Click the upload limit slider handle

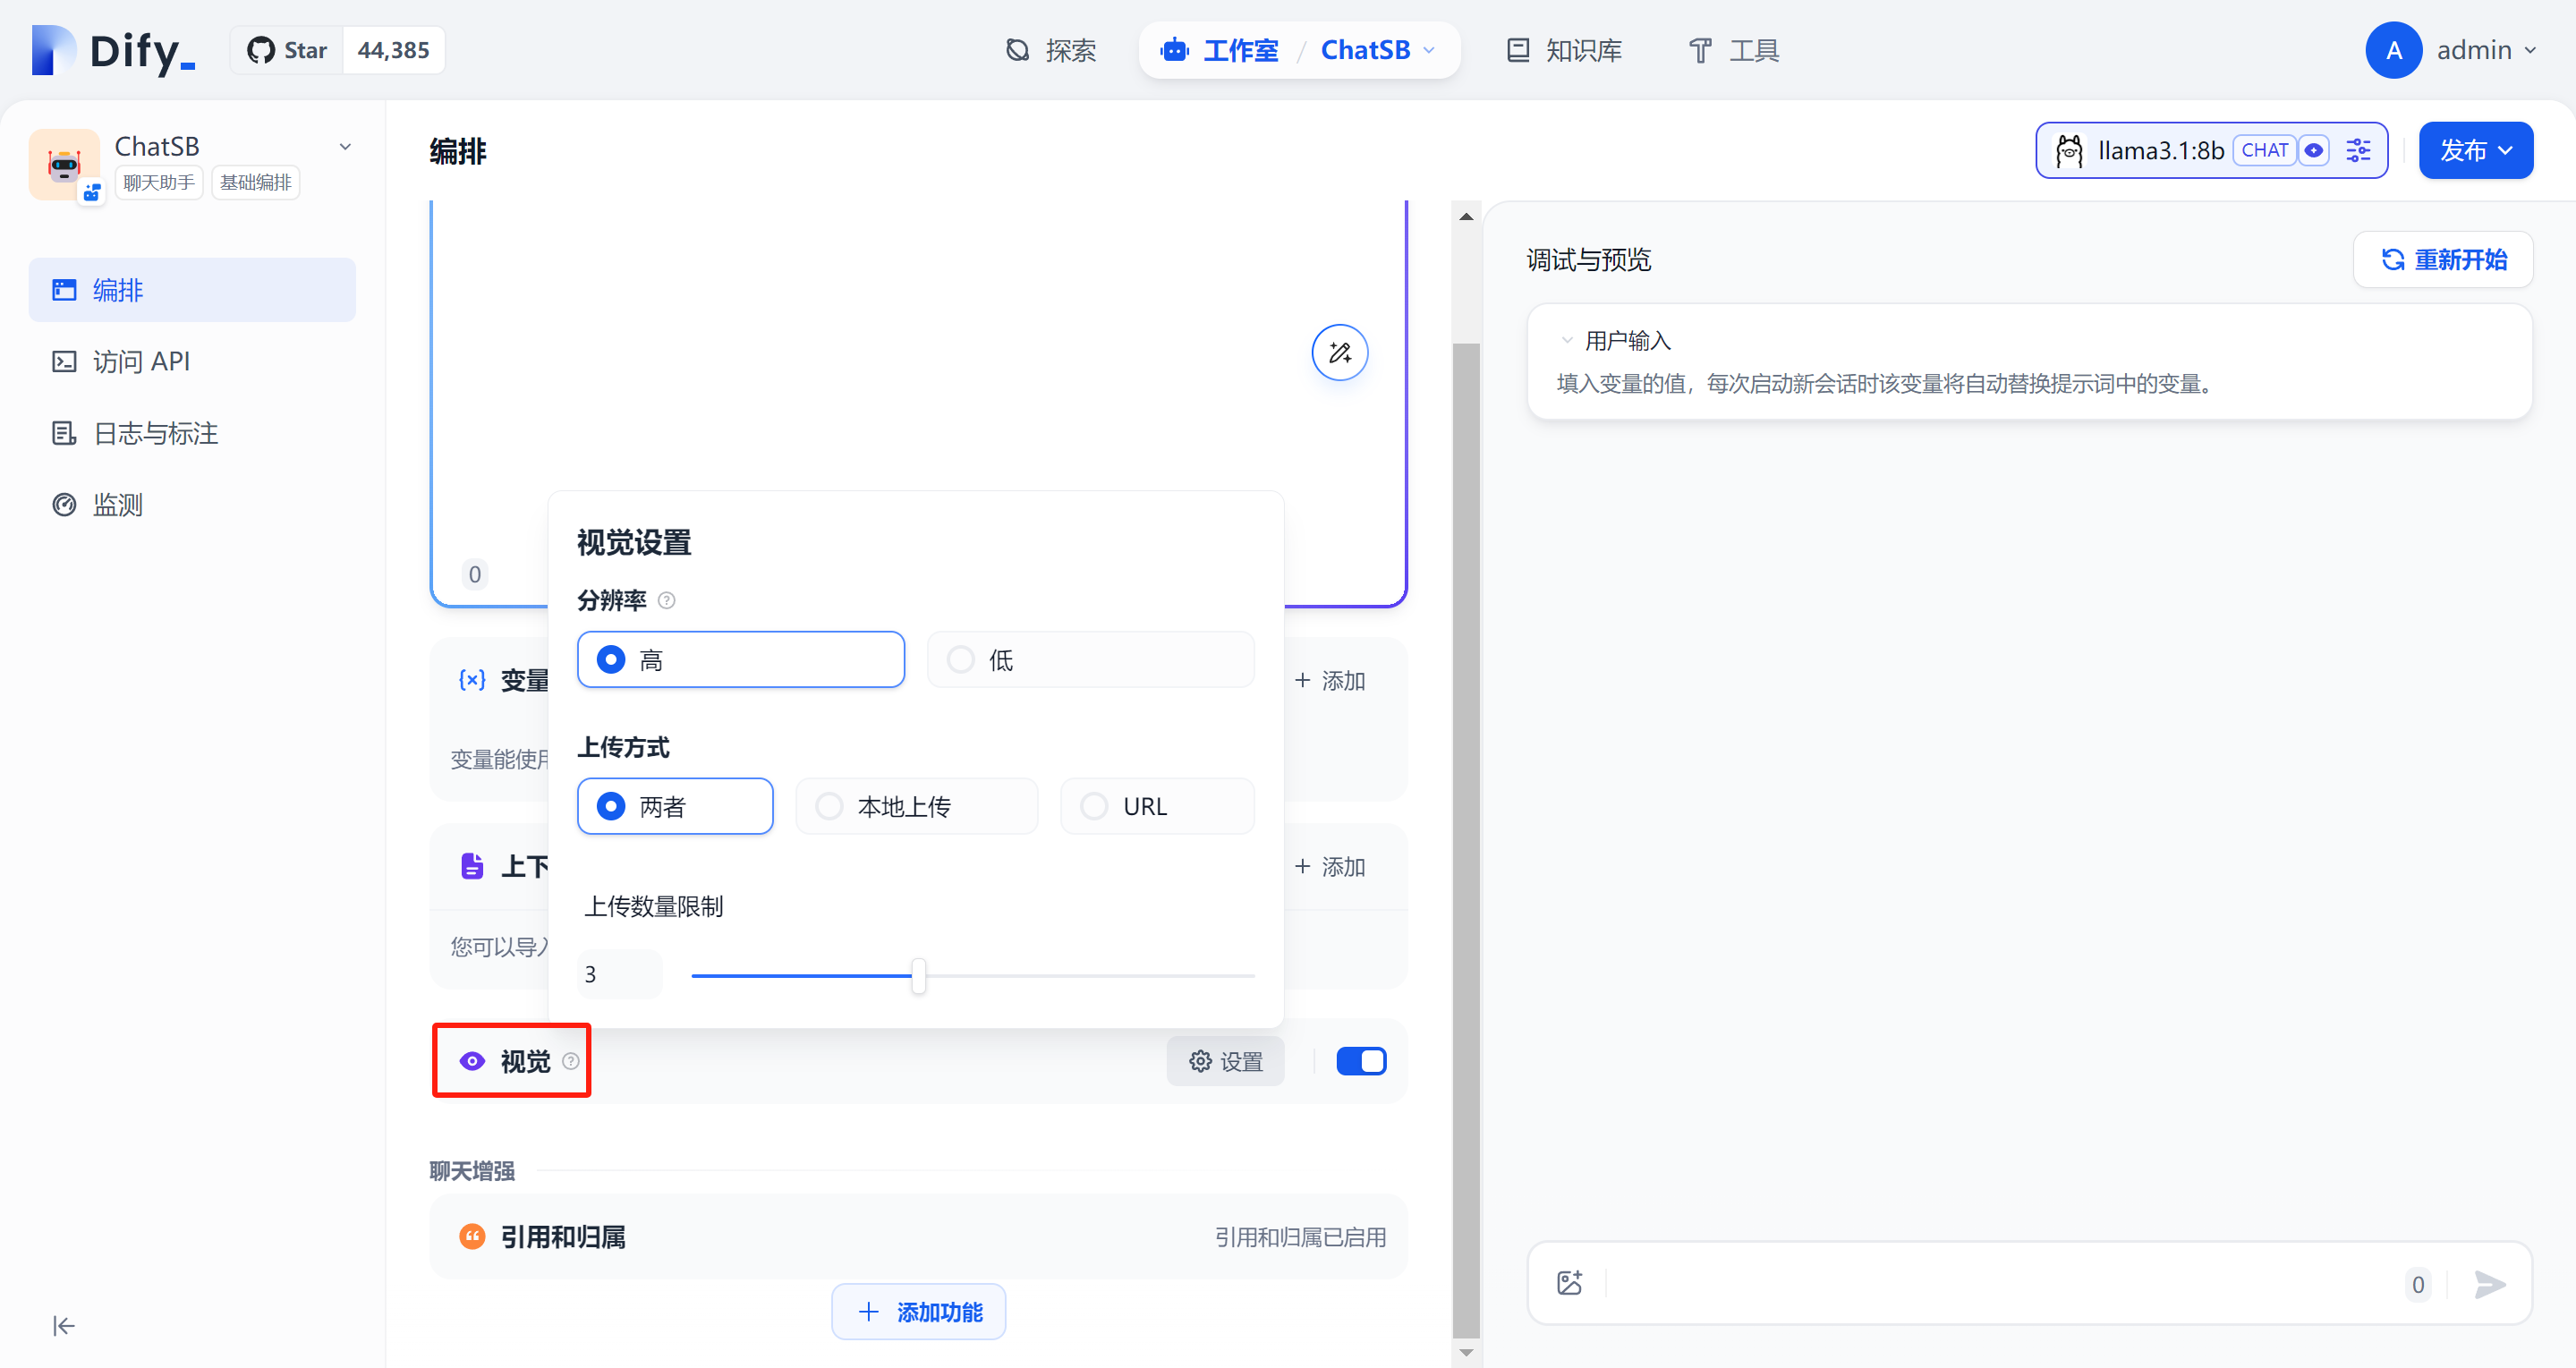point(918,975)
